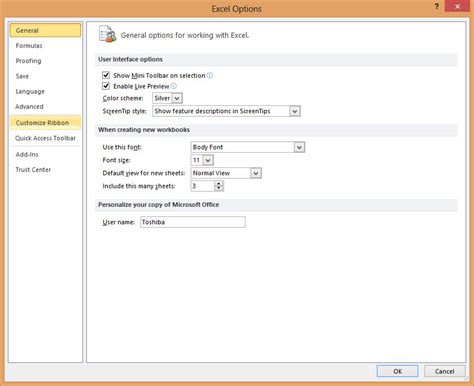Open the Formulas category

pyautogui.click(x=45, y=46)
